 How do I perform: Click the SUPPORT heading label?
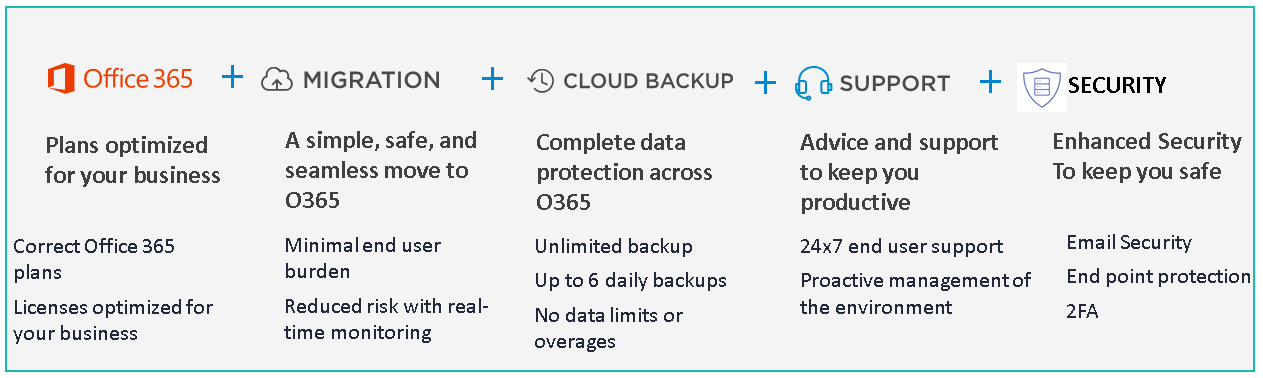coord(894,83)
